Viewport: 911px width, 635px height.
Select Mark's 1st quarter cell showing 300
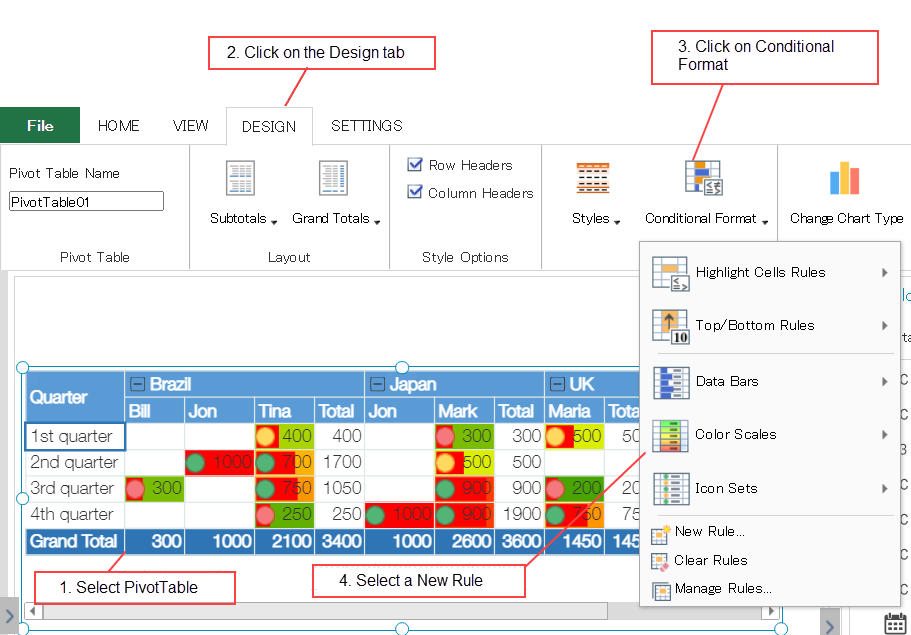(464, 436)
